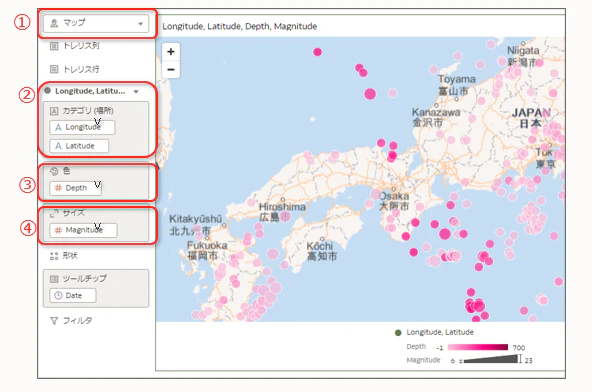Click the ツールチップ section label

click(84, 278)
